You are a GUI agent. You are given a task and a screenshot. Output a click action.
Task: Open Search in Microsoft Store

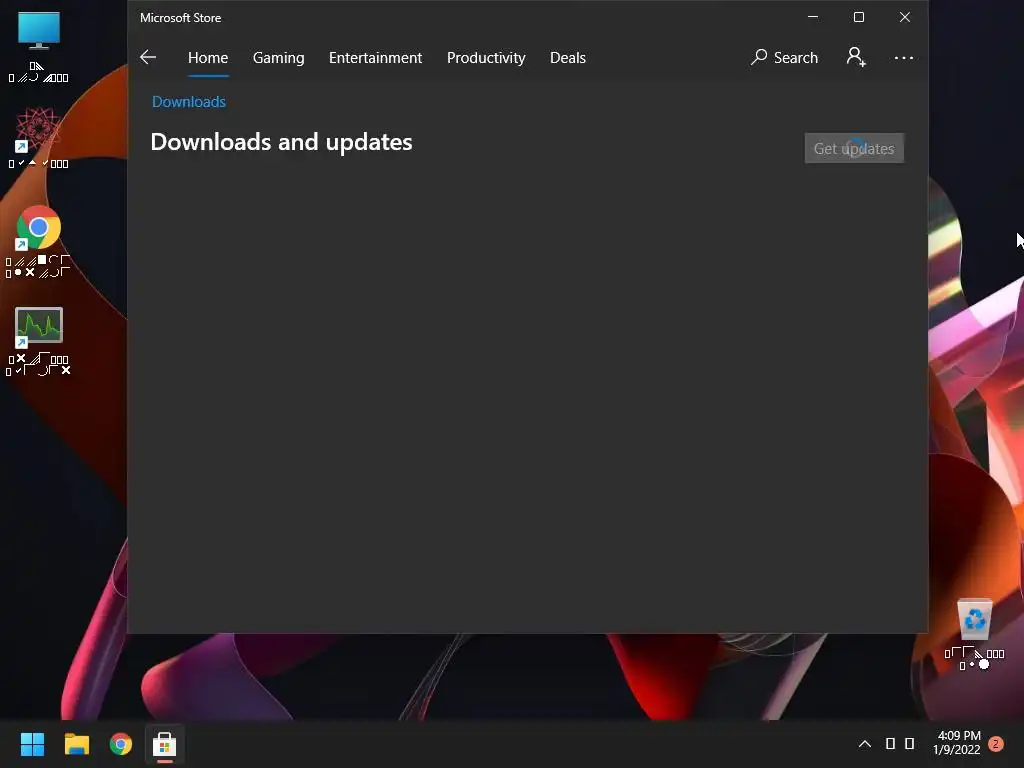(x=784, y=57)
